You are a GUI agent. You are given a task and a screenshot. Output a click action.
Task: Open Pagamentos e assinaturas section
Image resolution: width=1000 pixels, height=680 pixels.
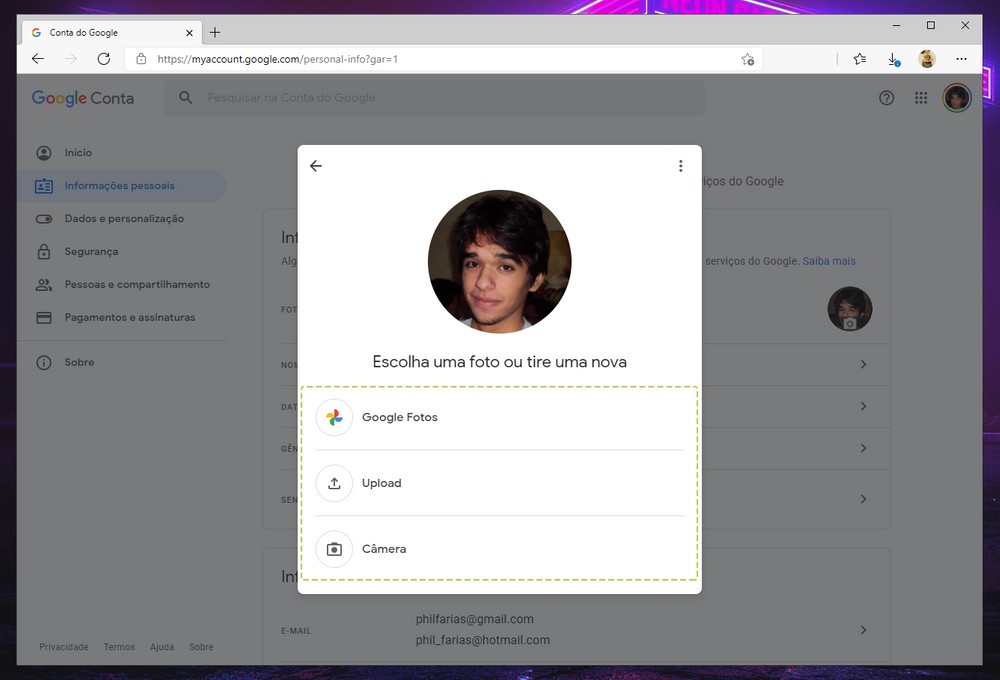(x=130, y=318)
